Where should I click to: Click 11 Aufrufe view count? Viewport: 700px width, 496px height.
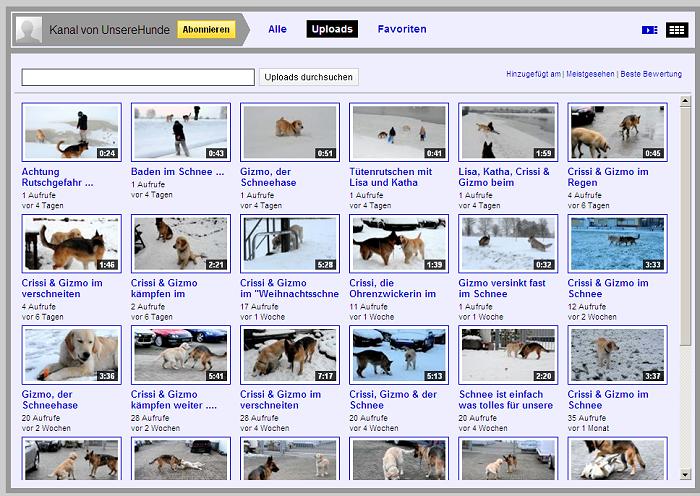coord(368,307)
